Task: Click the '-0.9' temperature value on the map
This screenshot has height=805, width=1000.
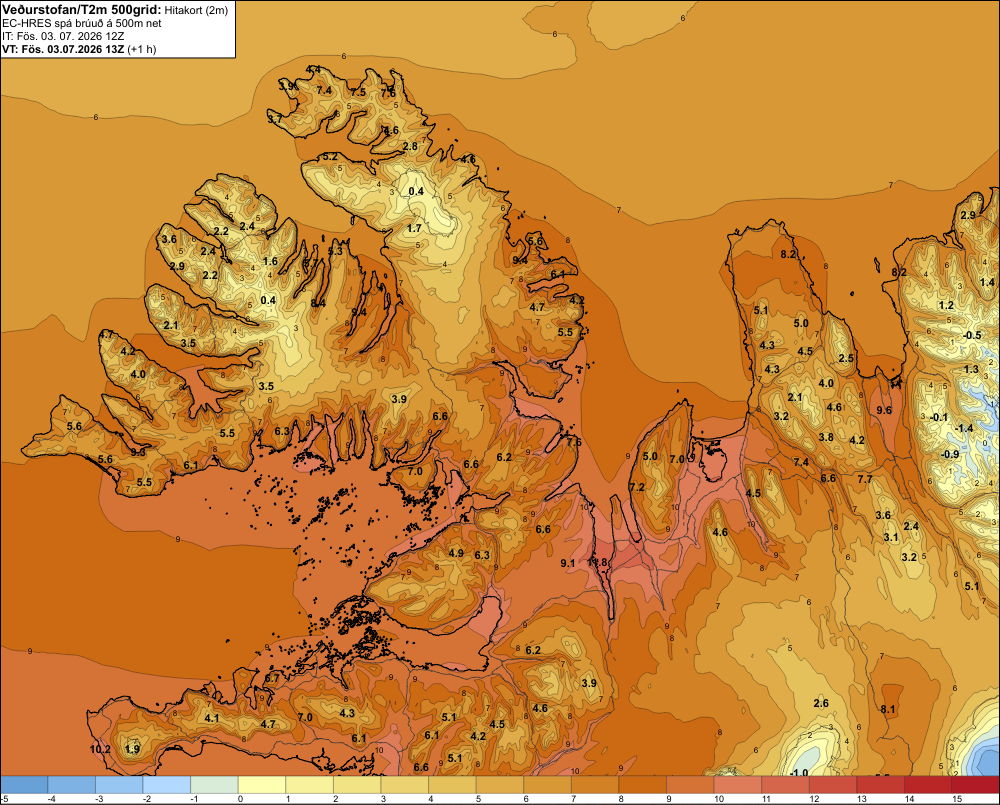Action: [950, 454]
